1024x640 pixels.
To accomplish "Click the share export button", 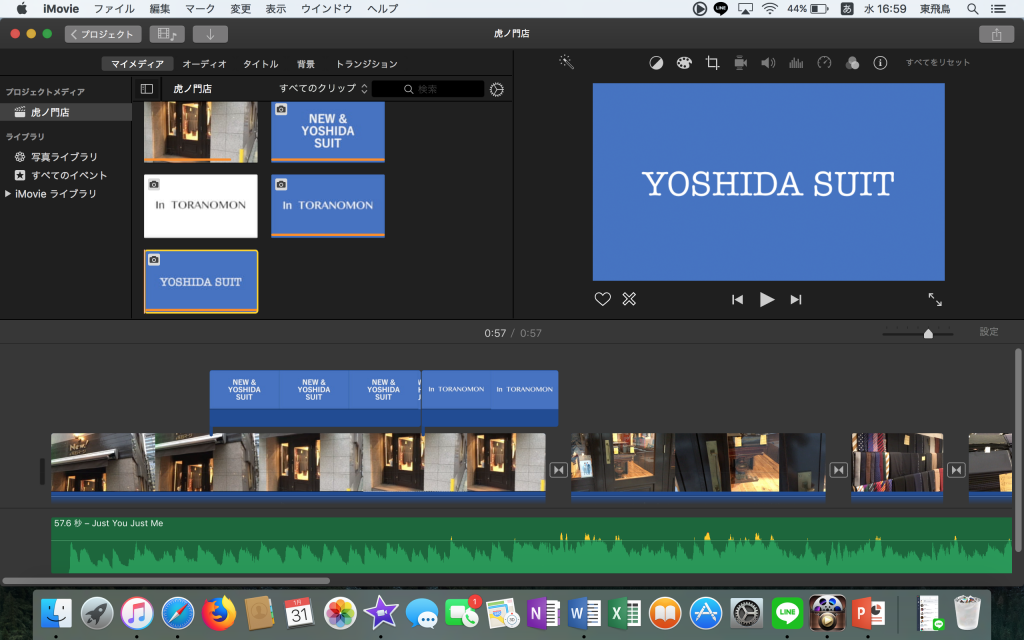I will pos(996,34).
